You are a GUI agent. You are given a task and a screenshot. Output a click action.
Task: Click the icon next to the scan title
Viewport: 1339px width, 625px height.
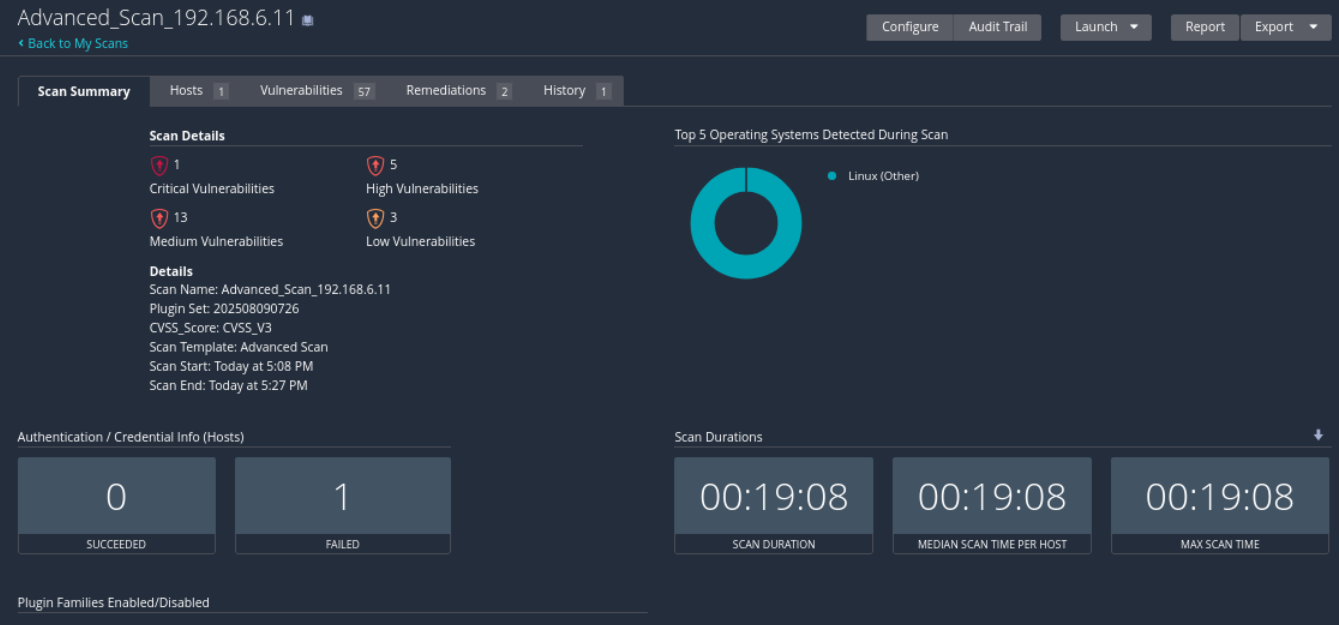click(308, 20)
